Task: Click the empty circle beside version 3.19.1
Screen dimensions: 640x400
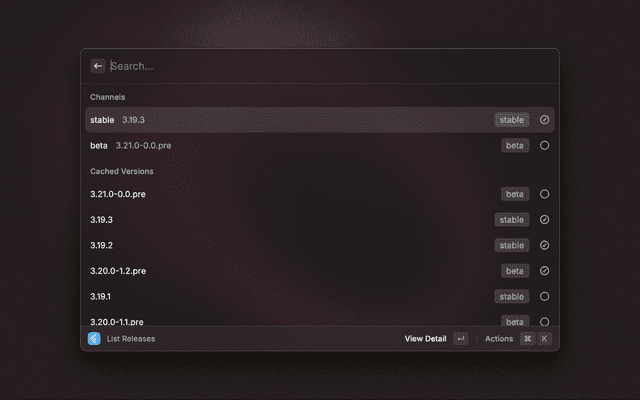Action: point(544,296)
